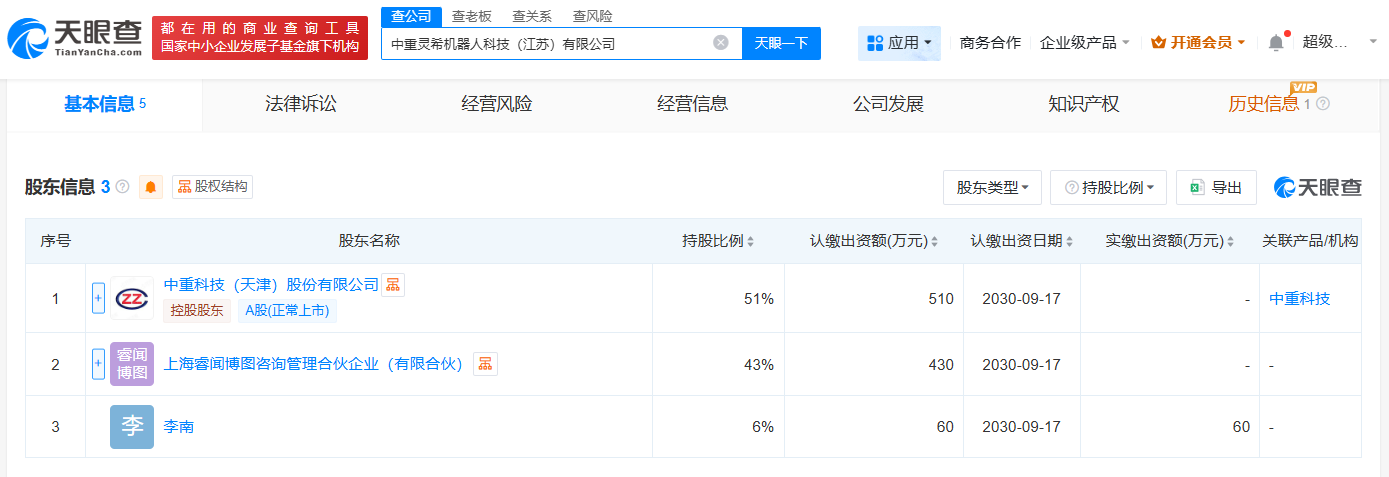Click into the company search input field
This screenshot has width=1389, height=477.
(545, 43)
